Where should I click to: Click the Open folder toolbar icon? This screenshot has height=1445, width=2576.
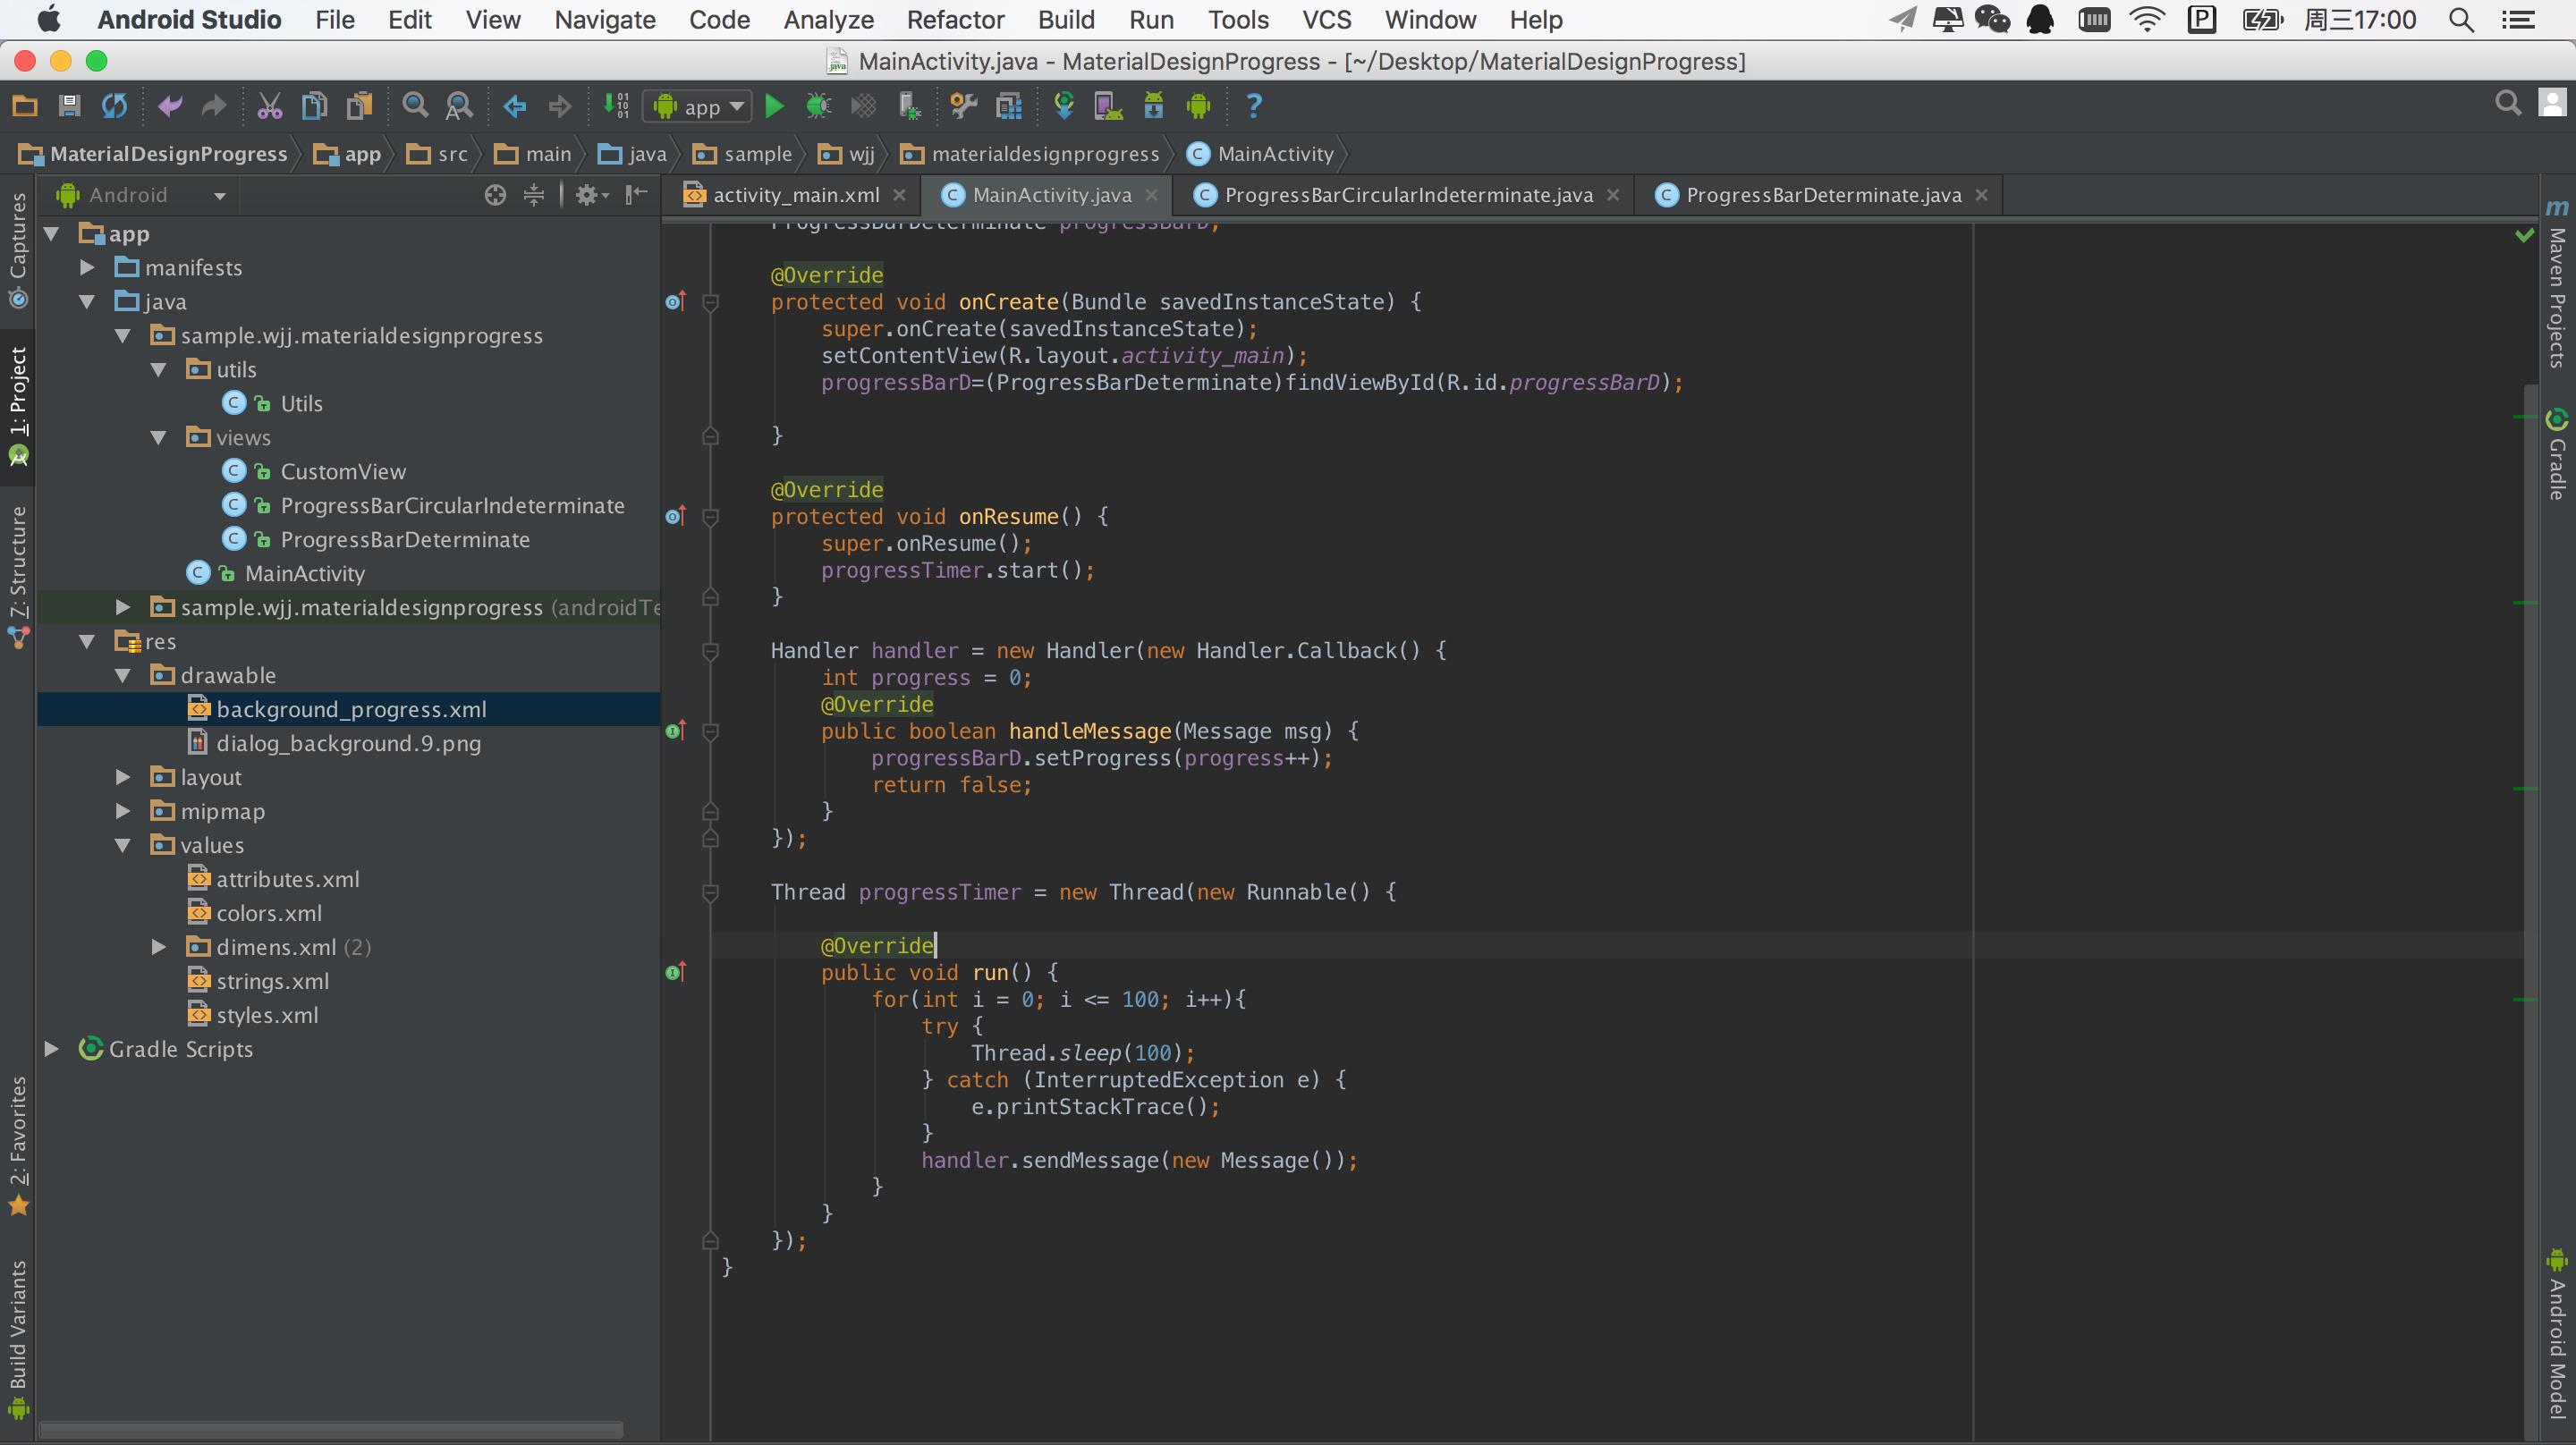point(25,106)
